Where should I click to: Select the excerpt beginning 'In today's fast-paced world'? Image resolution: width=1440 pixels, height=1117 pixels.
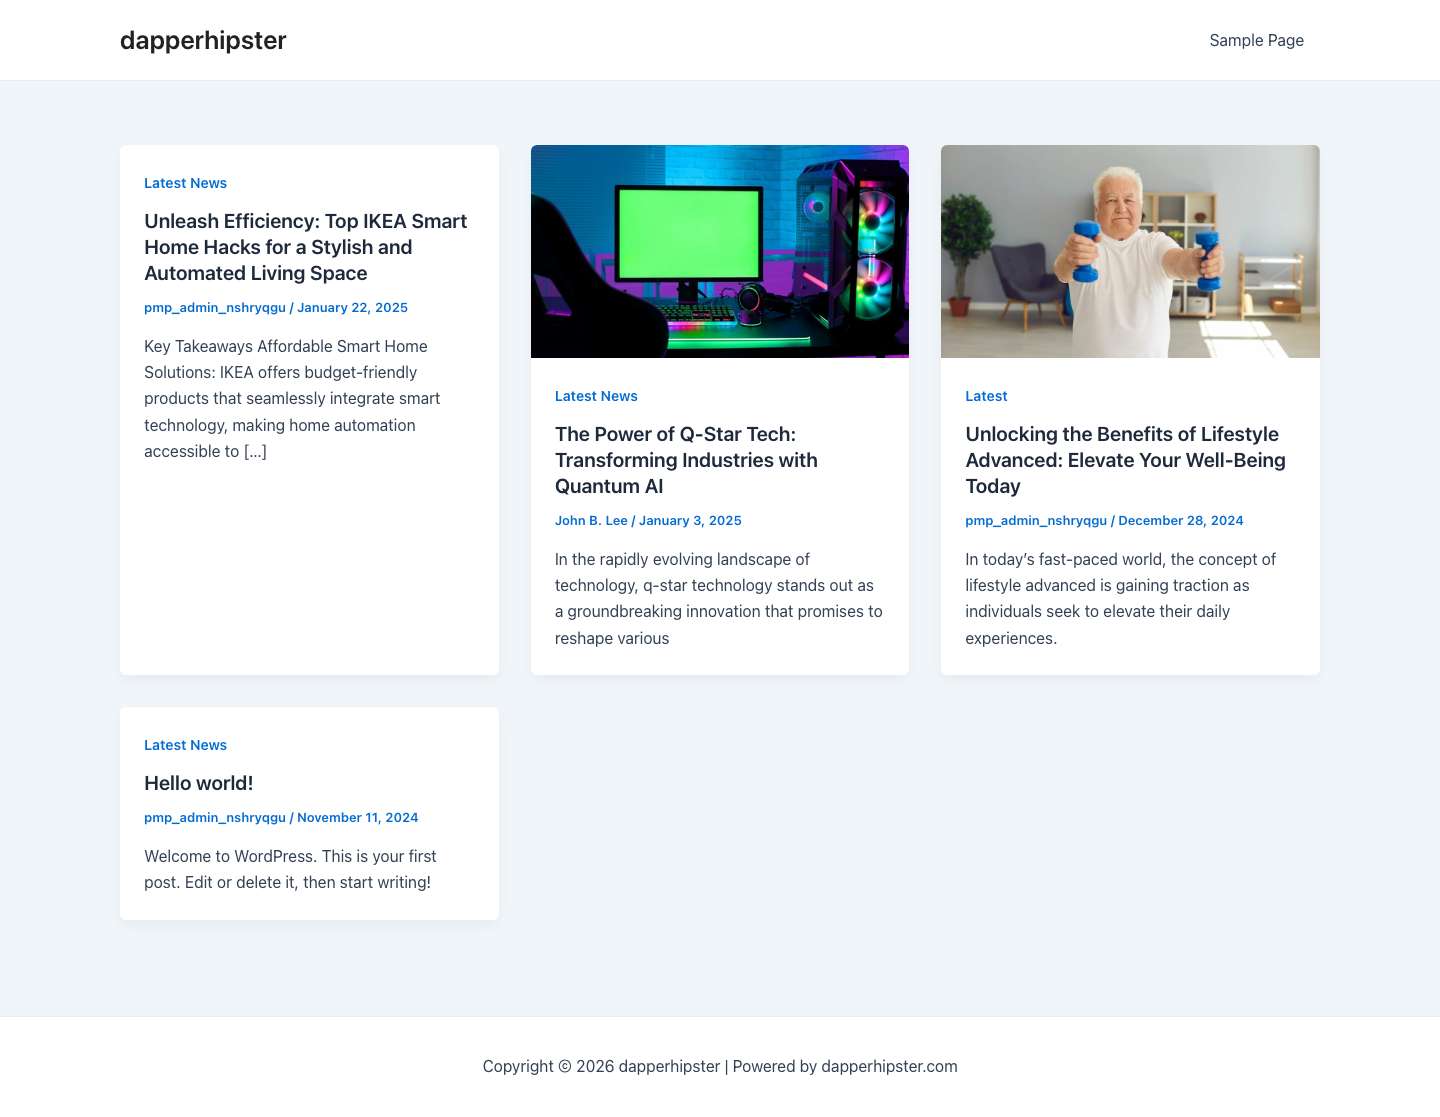click(1120, 599)
